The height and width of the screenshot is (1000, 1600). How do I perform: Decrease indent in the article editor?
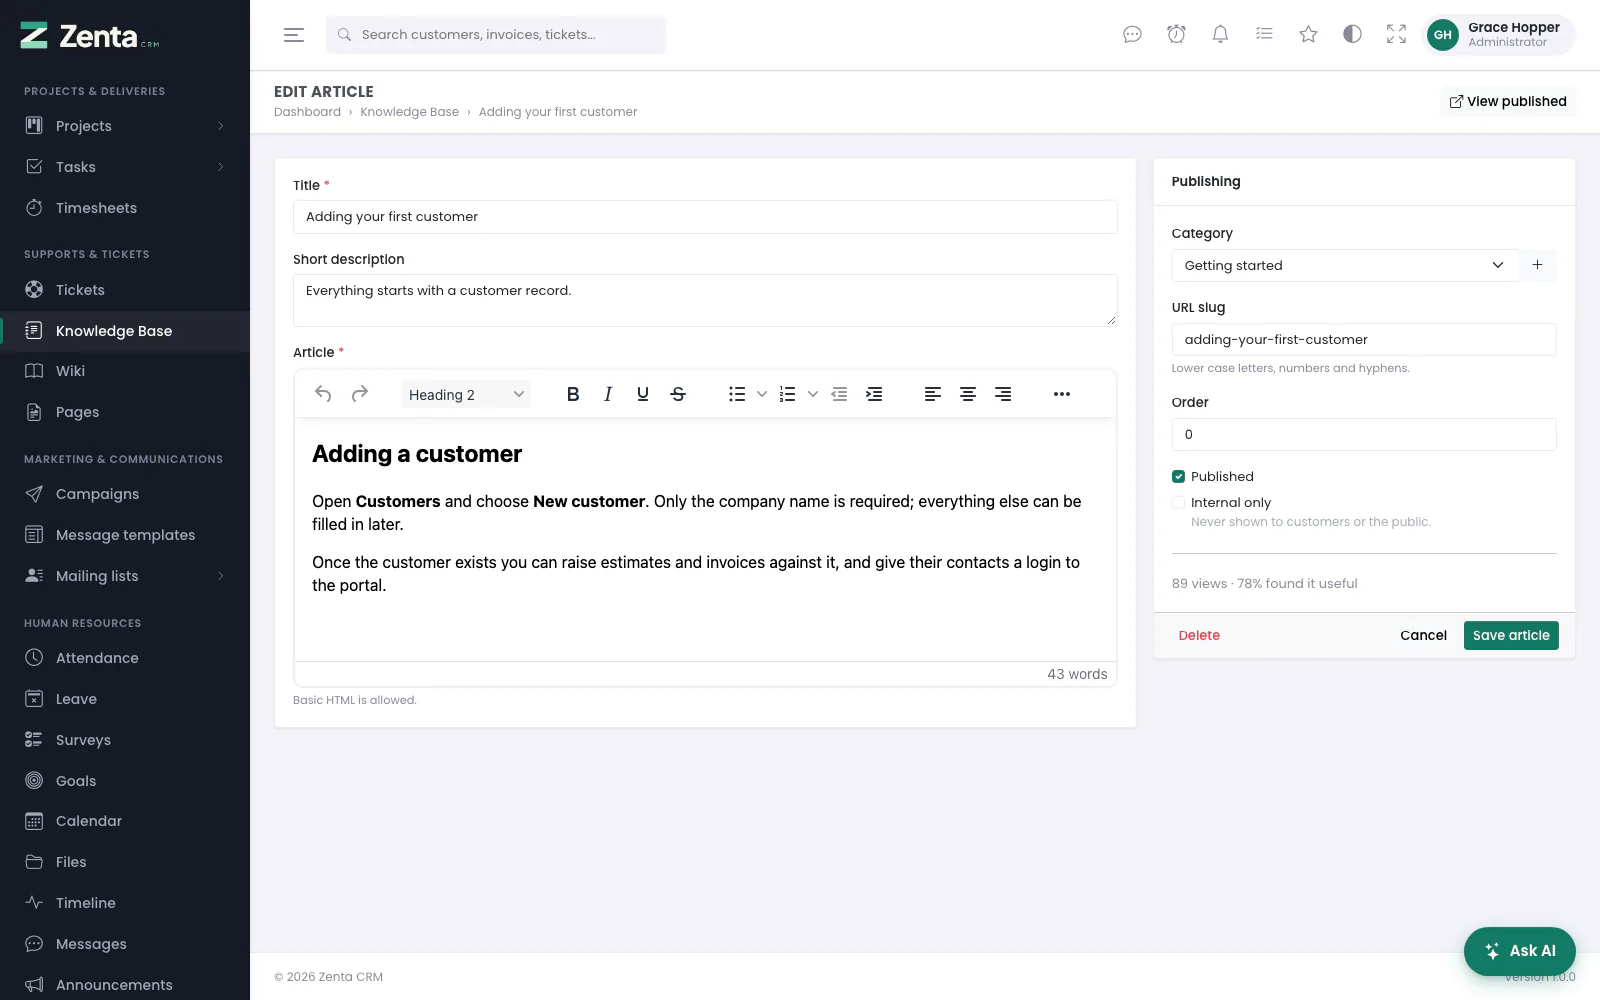tap(839, 394)
